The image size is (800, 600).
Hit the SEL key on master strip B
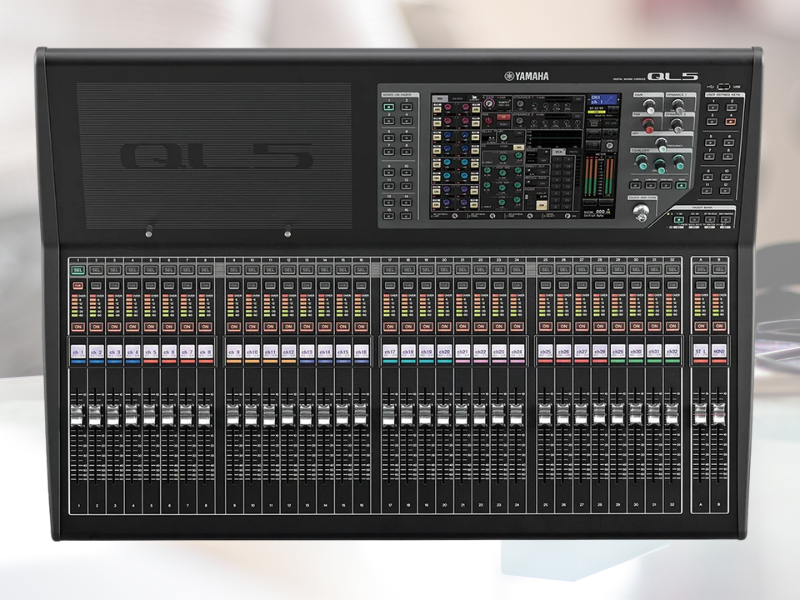click(x=719, y=269)
